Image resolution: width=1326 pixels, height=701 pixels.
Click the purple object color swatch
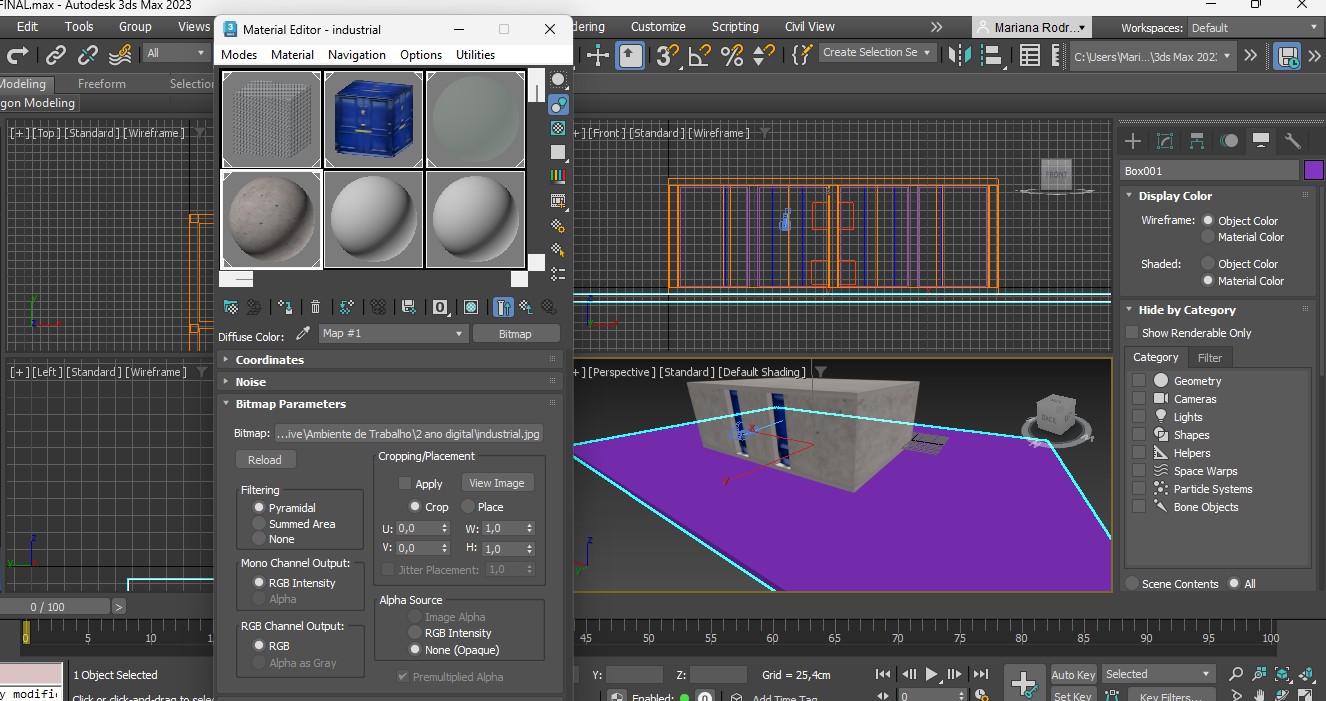[1313, 171]
